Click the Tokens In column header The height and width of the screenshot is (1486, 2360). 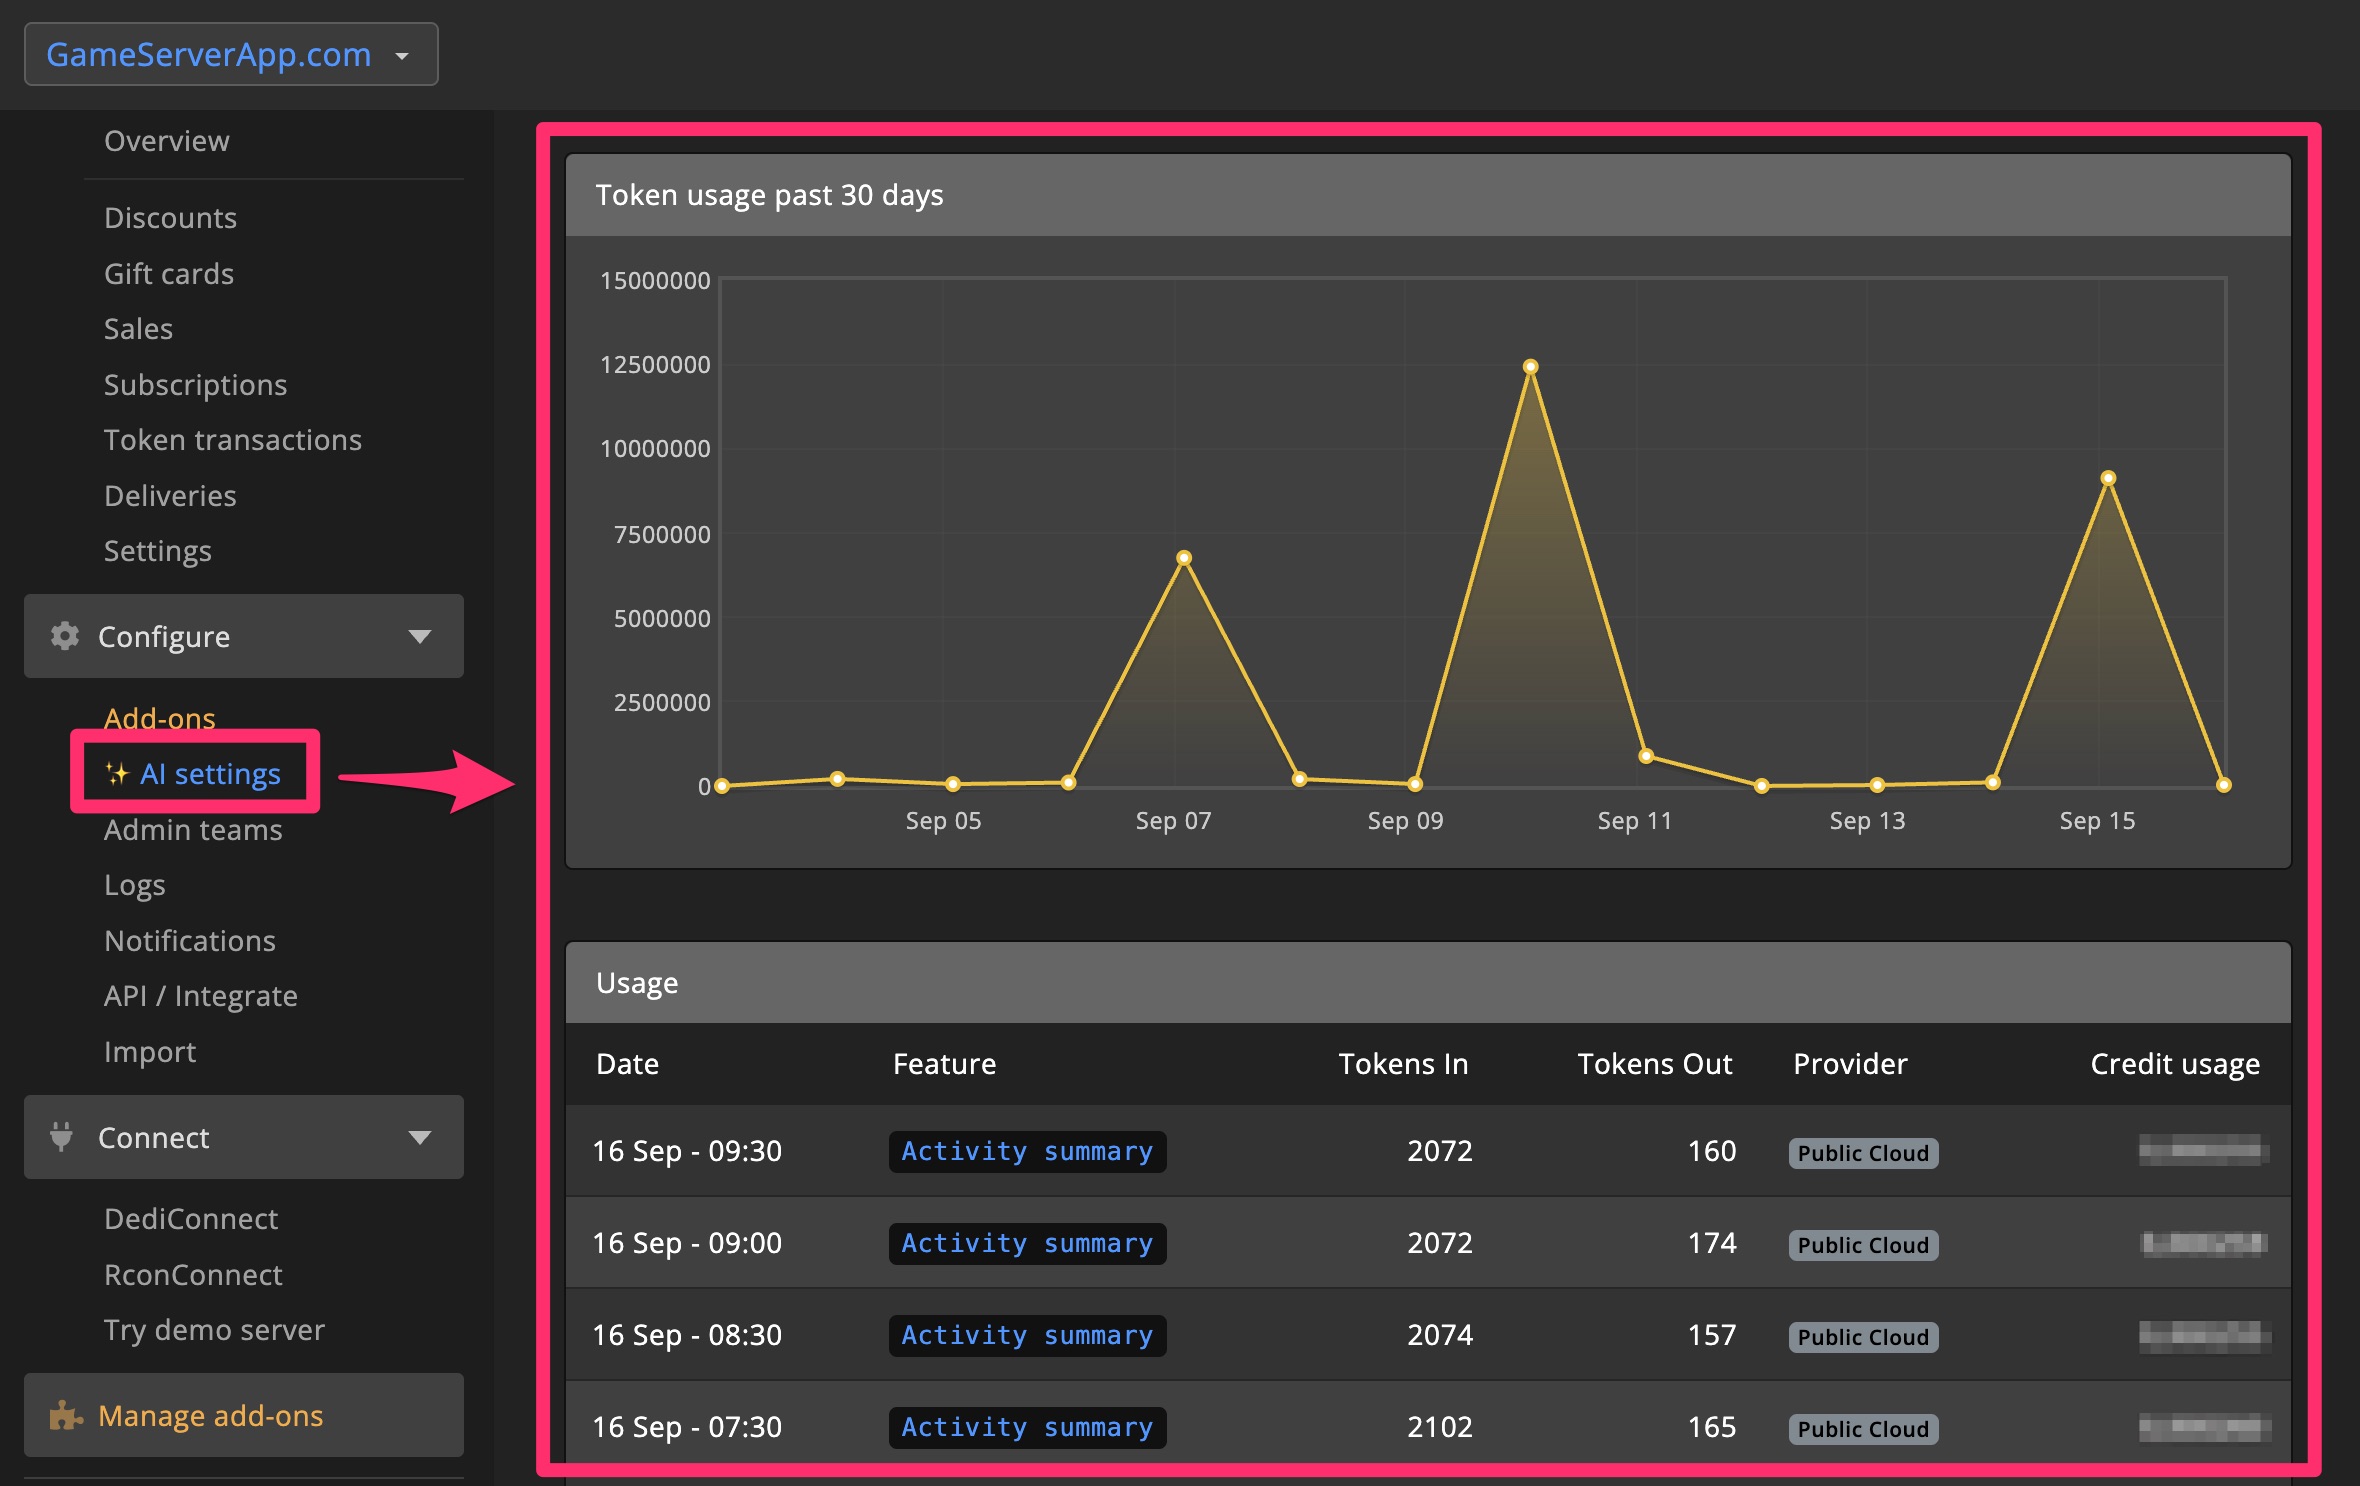1403,1063
